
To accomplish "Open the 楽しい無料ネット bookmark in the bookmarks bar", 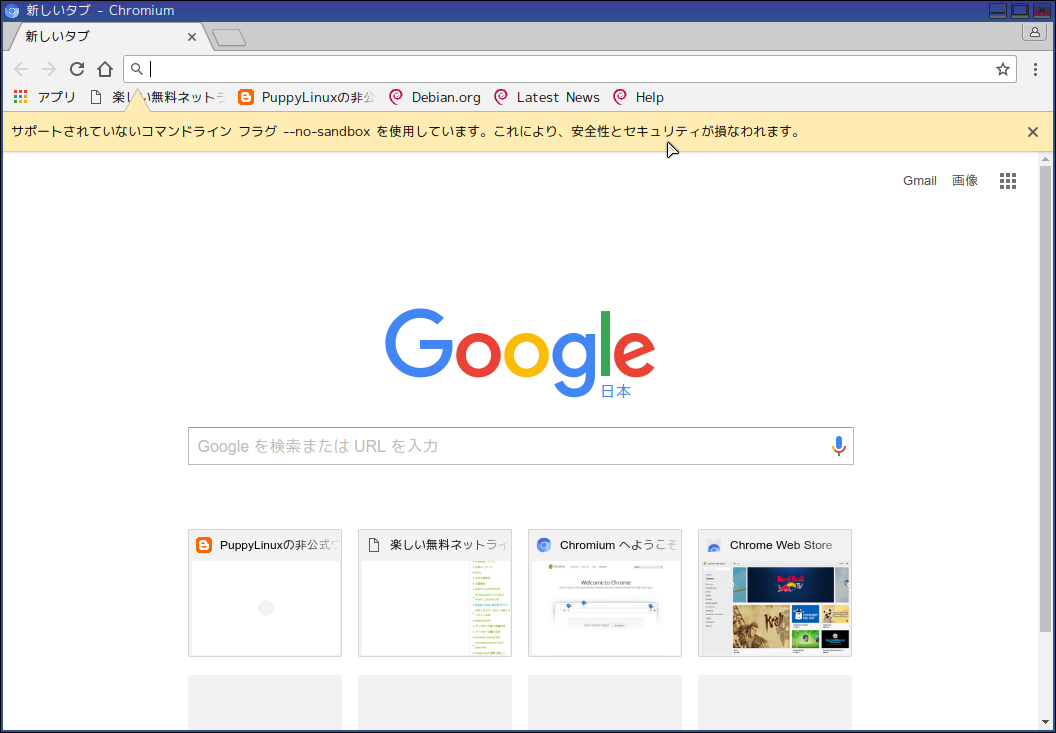I will [158, 97].
